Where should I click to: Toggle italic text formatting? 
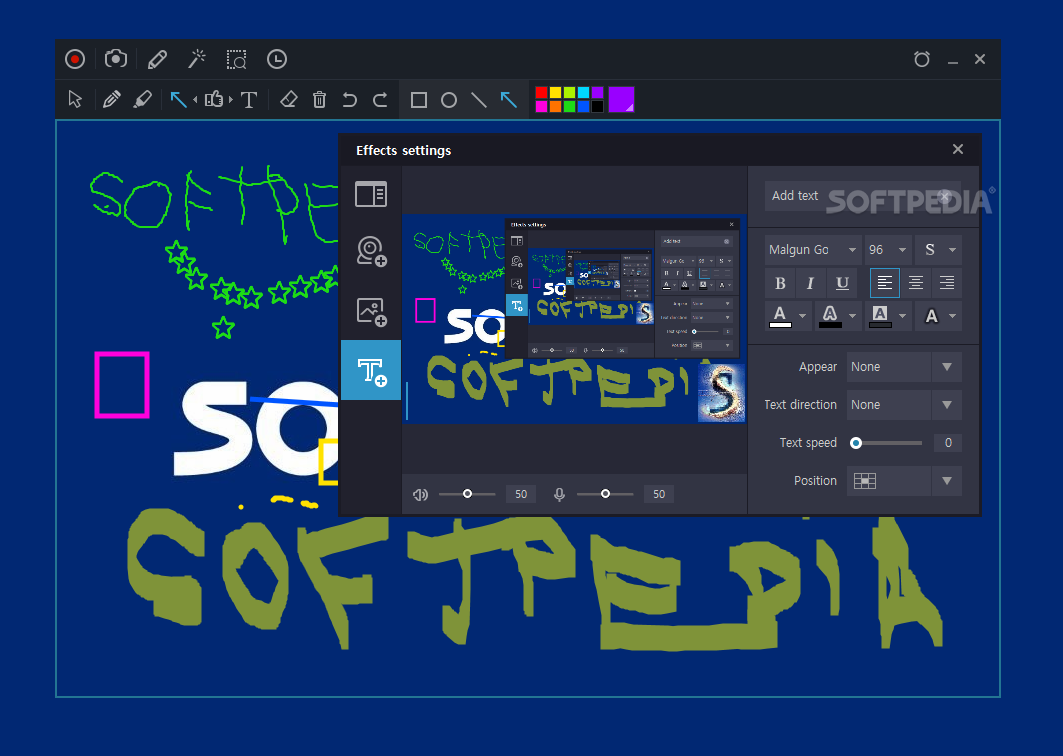click(810, 283)
